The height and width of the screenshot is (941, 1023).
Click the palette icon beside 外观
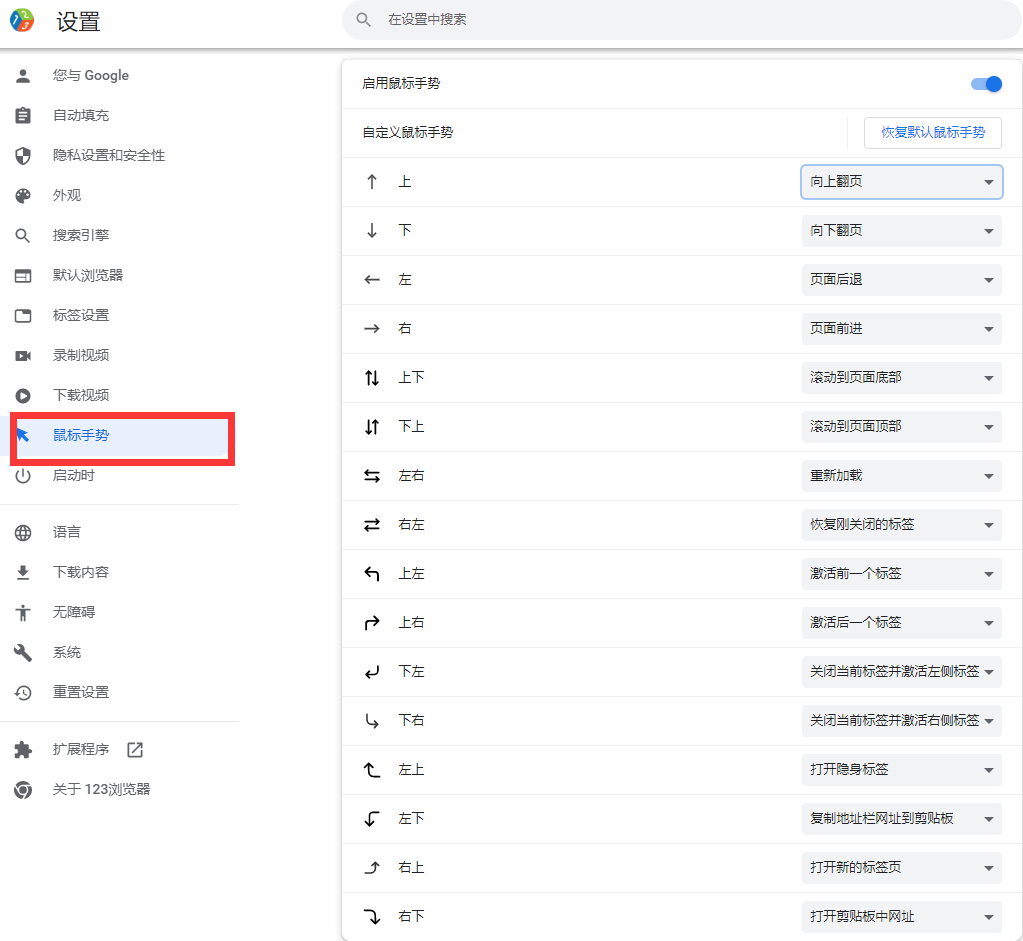[x=23, y=196]
